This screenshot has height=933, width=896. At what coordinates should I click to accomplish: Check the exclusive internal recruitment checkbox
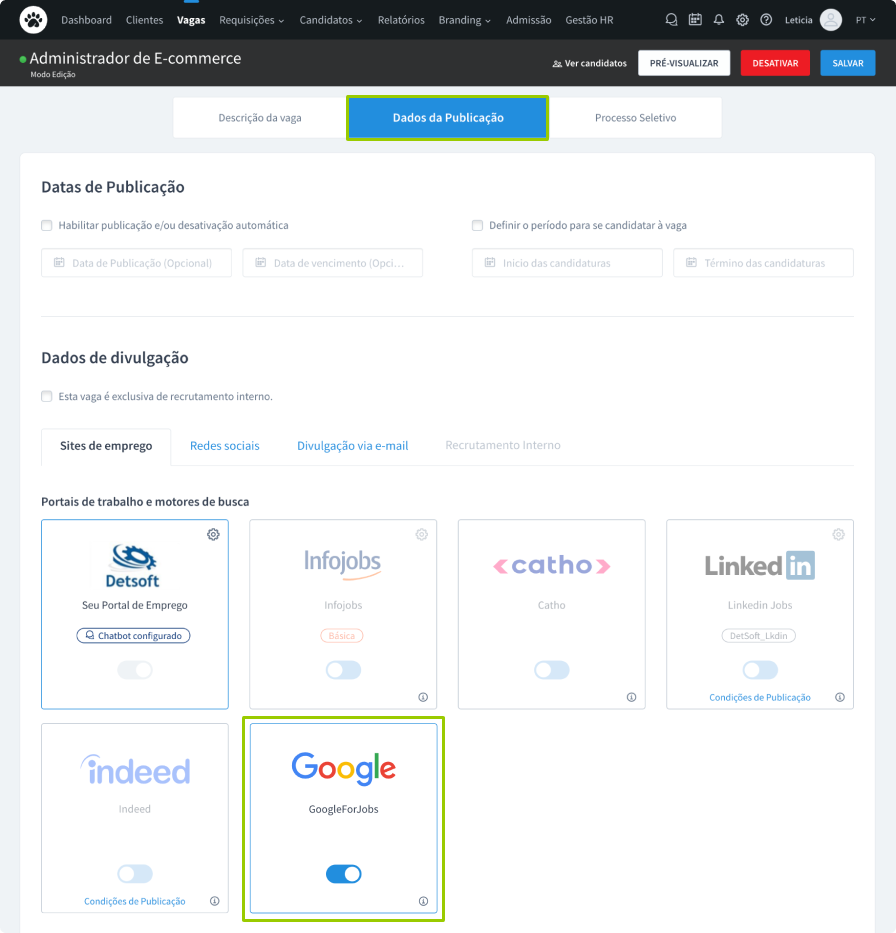click(x=47, y=396)
